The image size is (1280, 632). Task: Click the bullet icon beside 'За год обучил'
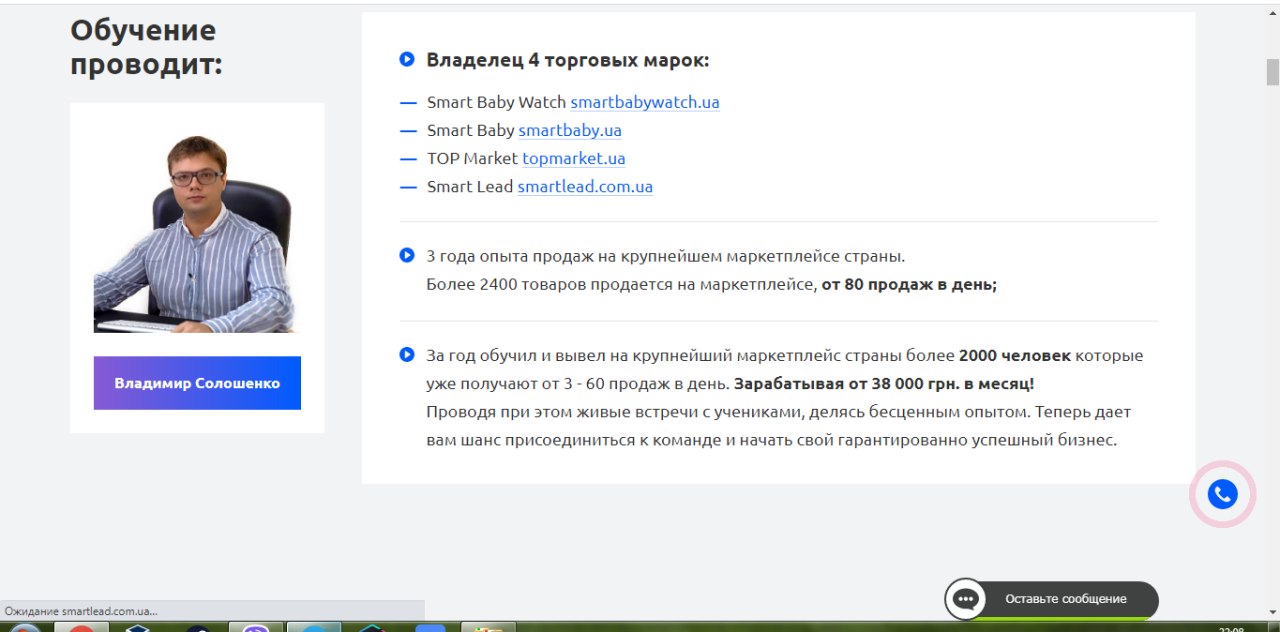click(x=407, y=354)
